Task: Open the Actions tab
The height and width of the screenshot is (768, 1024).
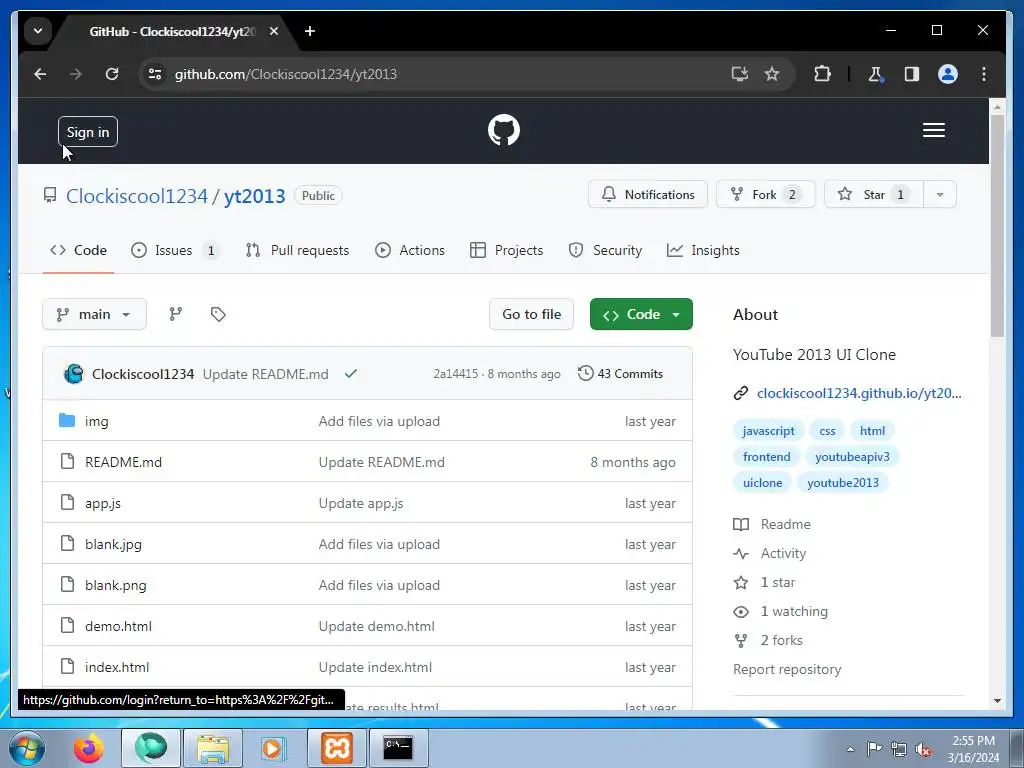Action: pyautogui.click(x=410, y=250)
